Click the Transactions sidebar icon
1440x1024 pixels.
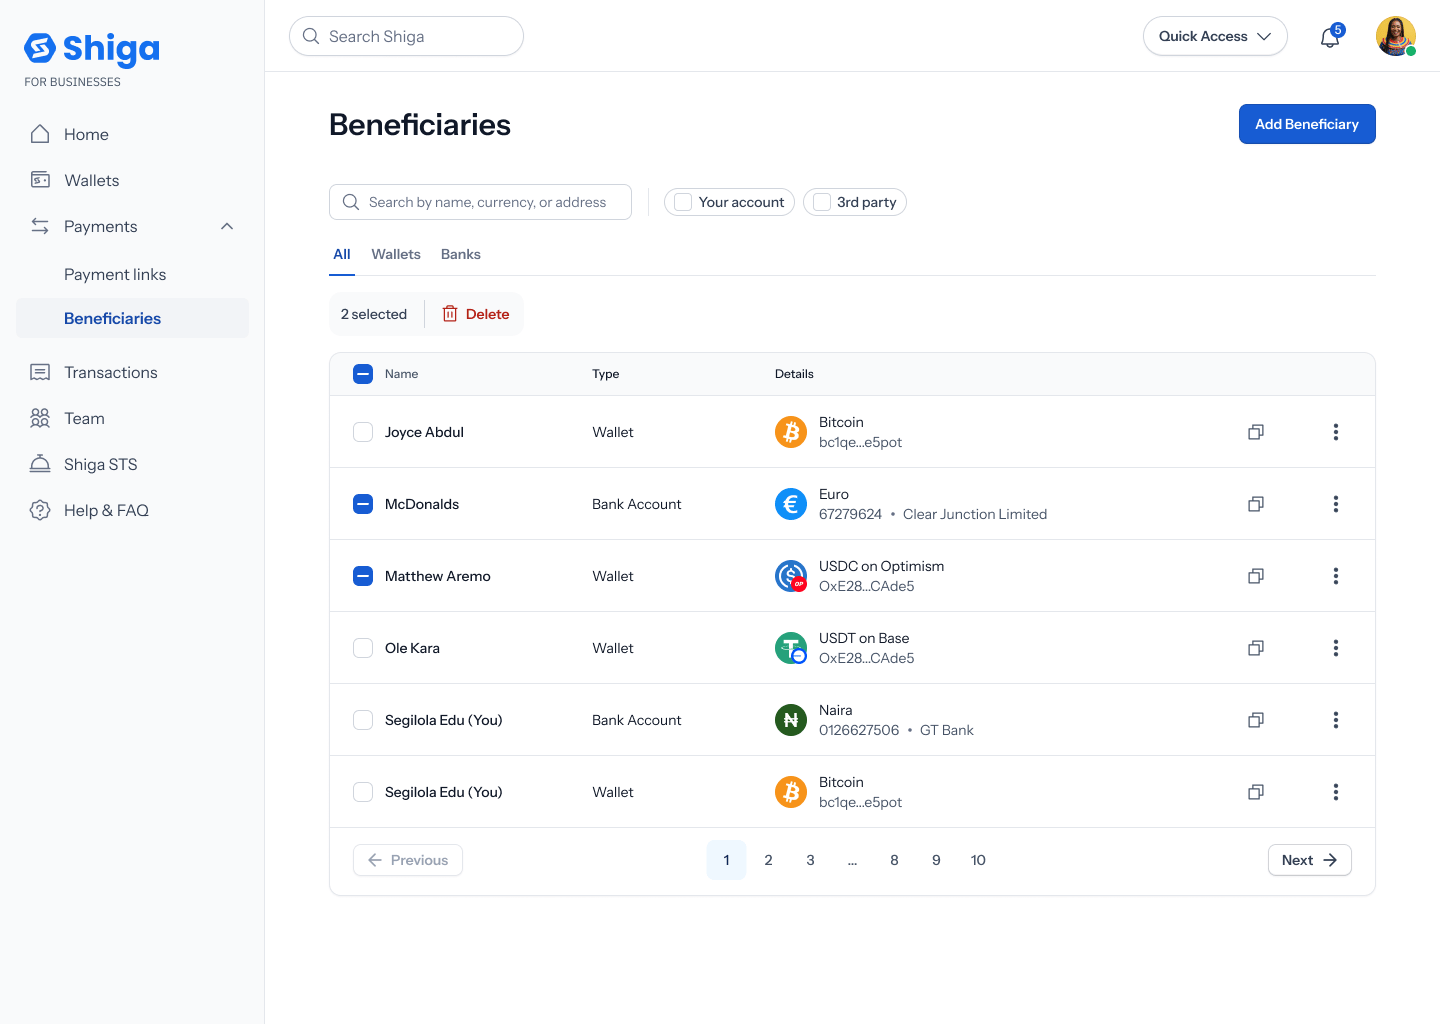[40, 372]
